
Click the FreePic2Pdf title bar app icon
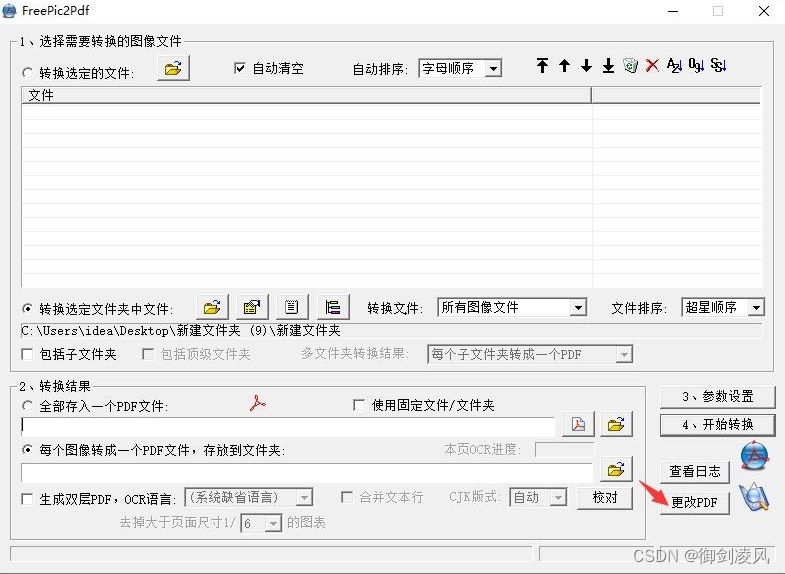(9, 11)
